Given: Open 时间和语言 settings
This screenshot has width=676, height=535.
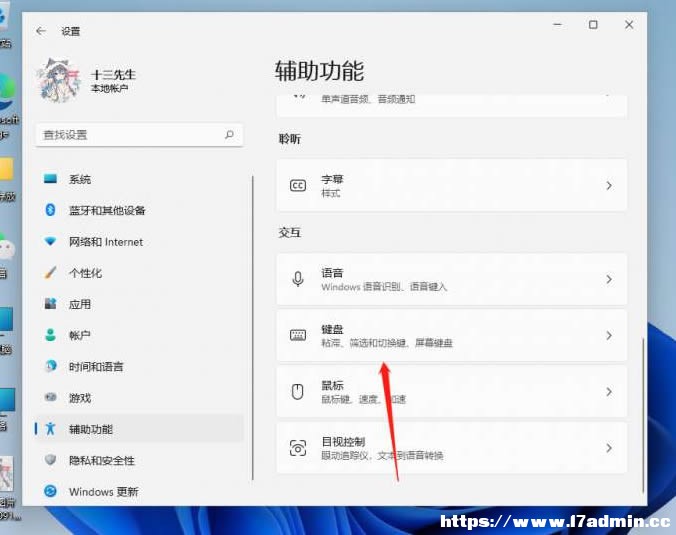Looking at the screenshot, I should 139,366.
